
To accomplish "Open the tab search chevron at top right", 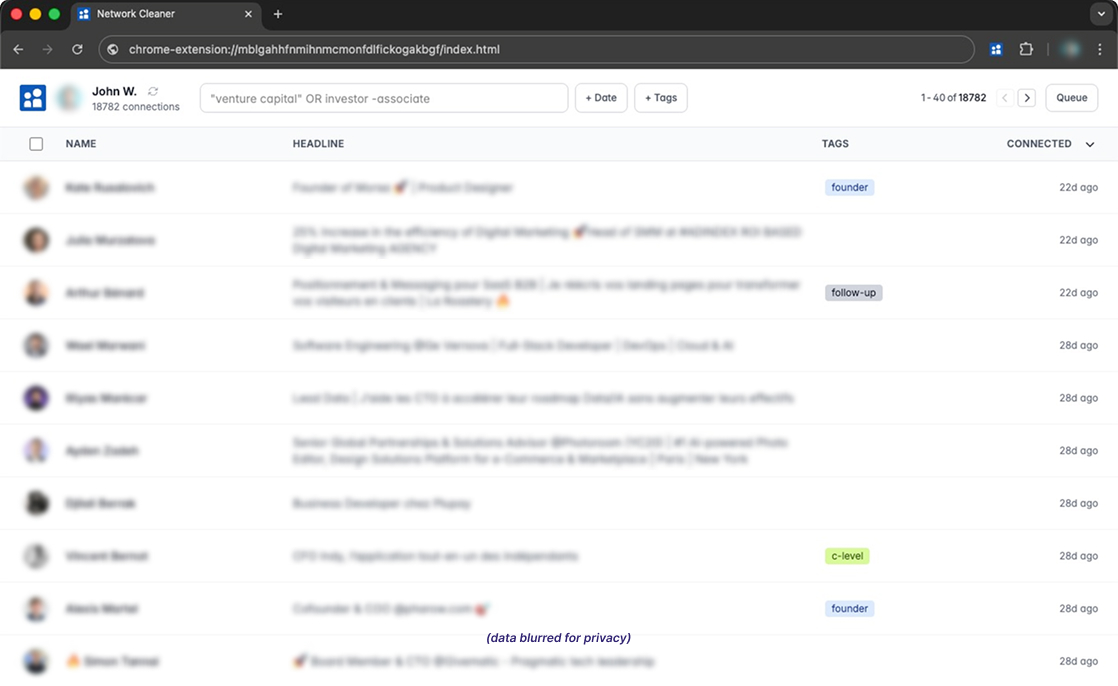I will (1101, 14).
